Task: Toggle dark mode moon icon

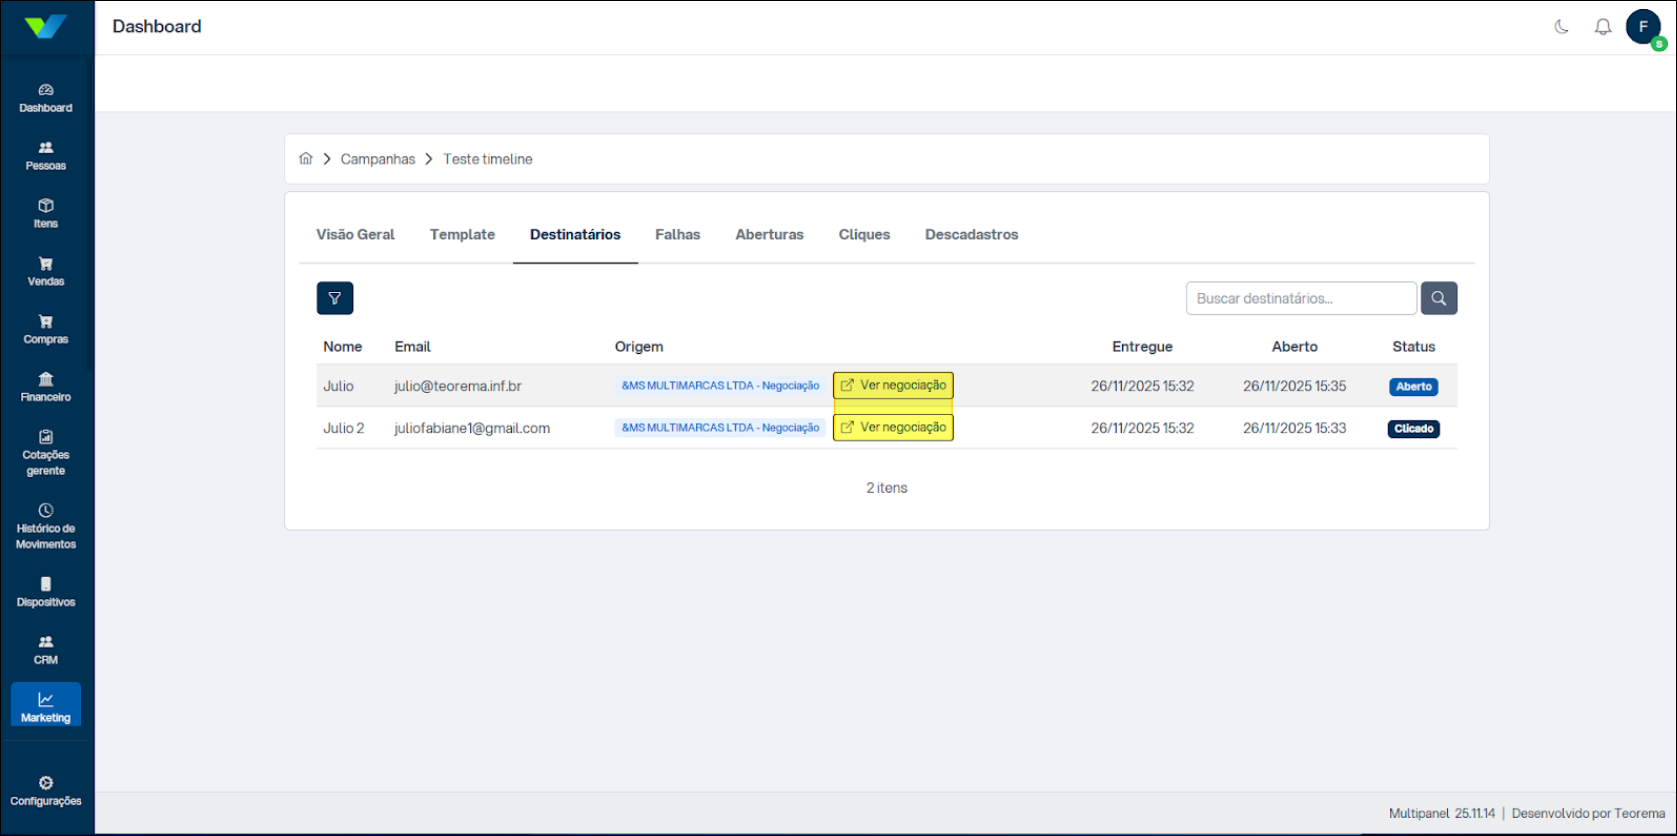Action: tap(1561, 27)
